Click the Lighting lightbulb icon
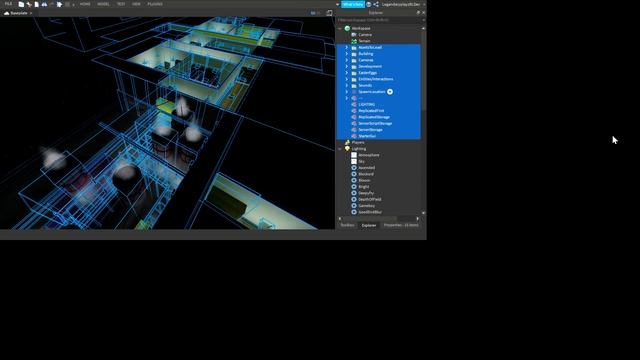The image size is (640, 360). click(x=347, y=149)
